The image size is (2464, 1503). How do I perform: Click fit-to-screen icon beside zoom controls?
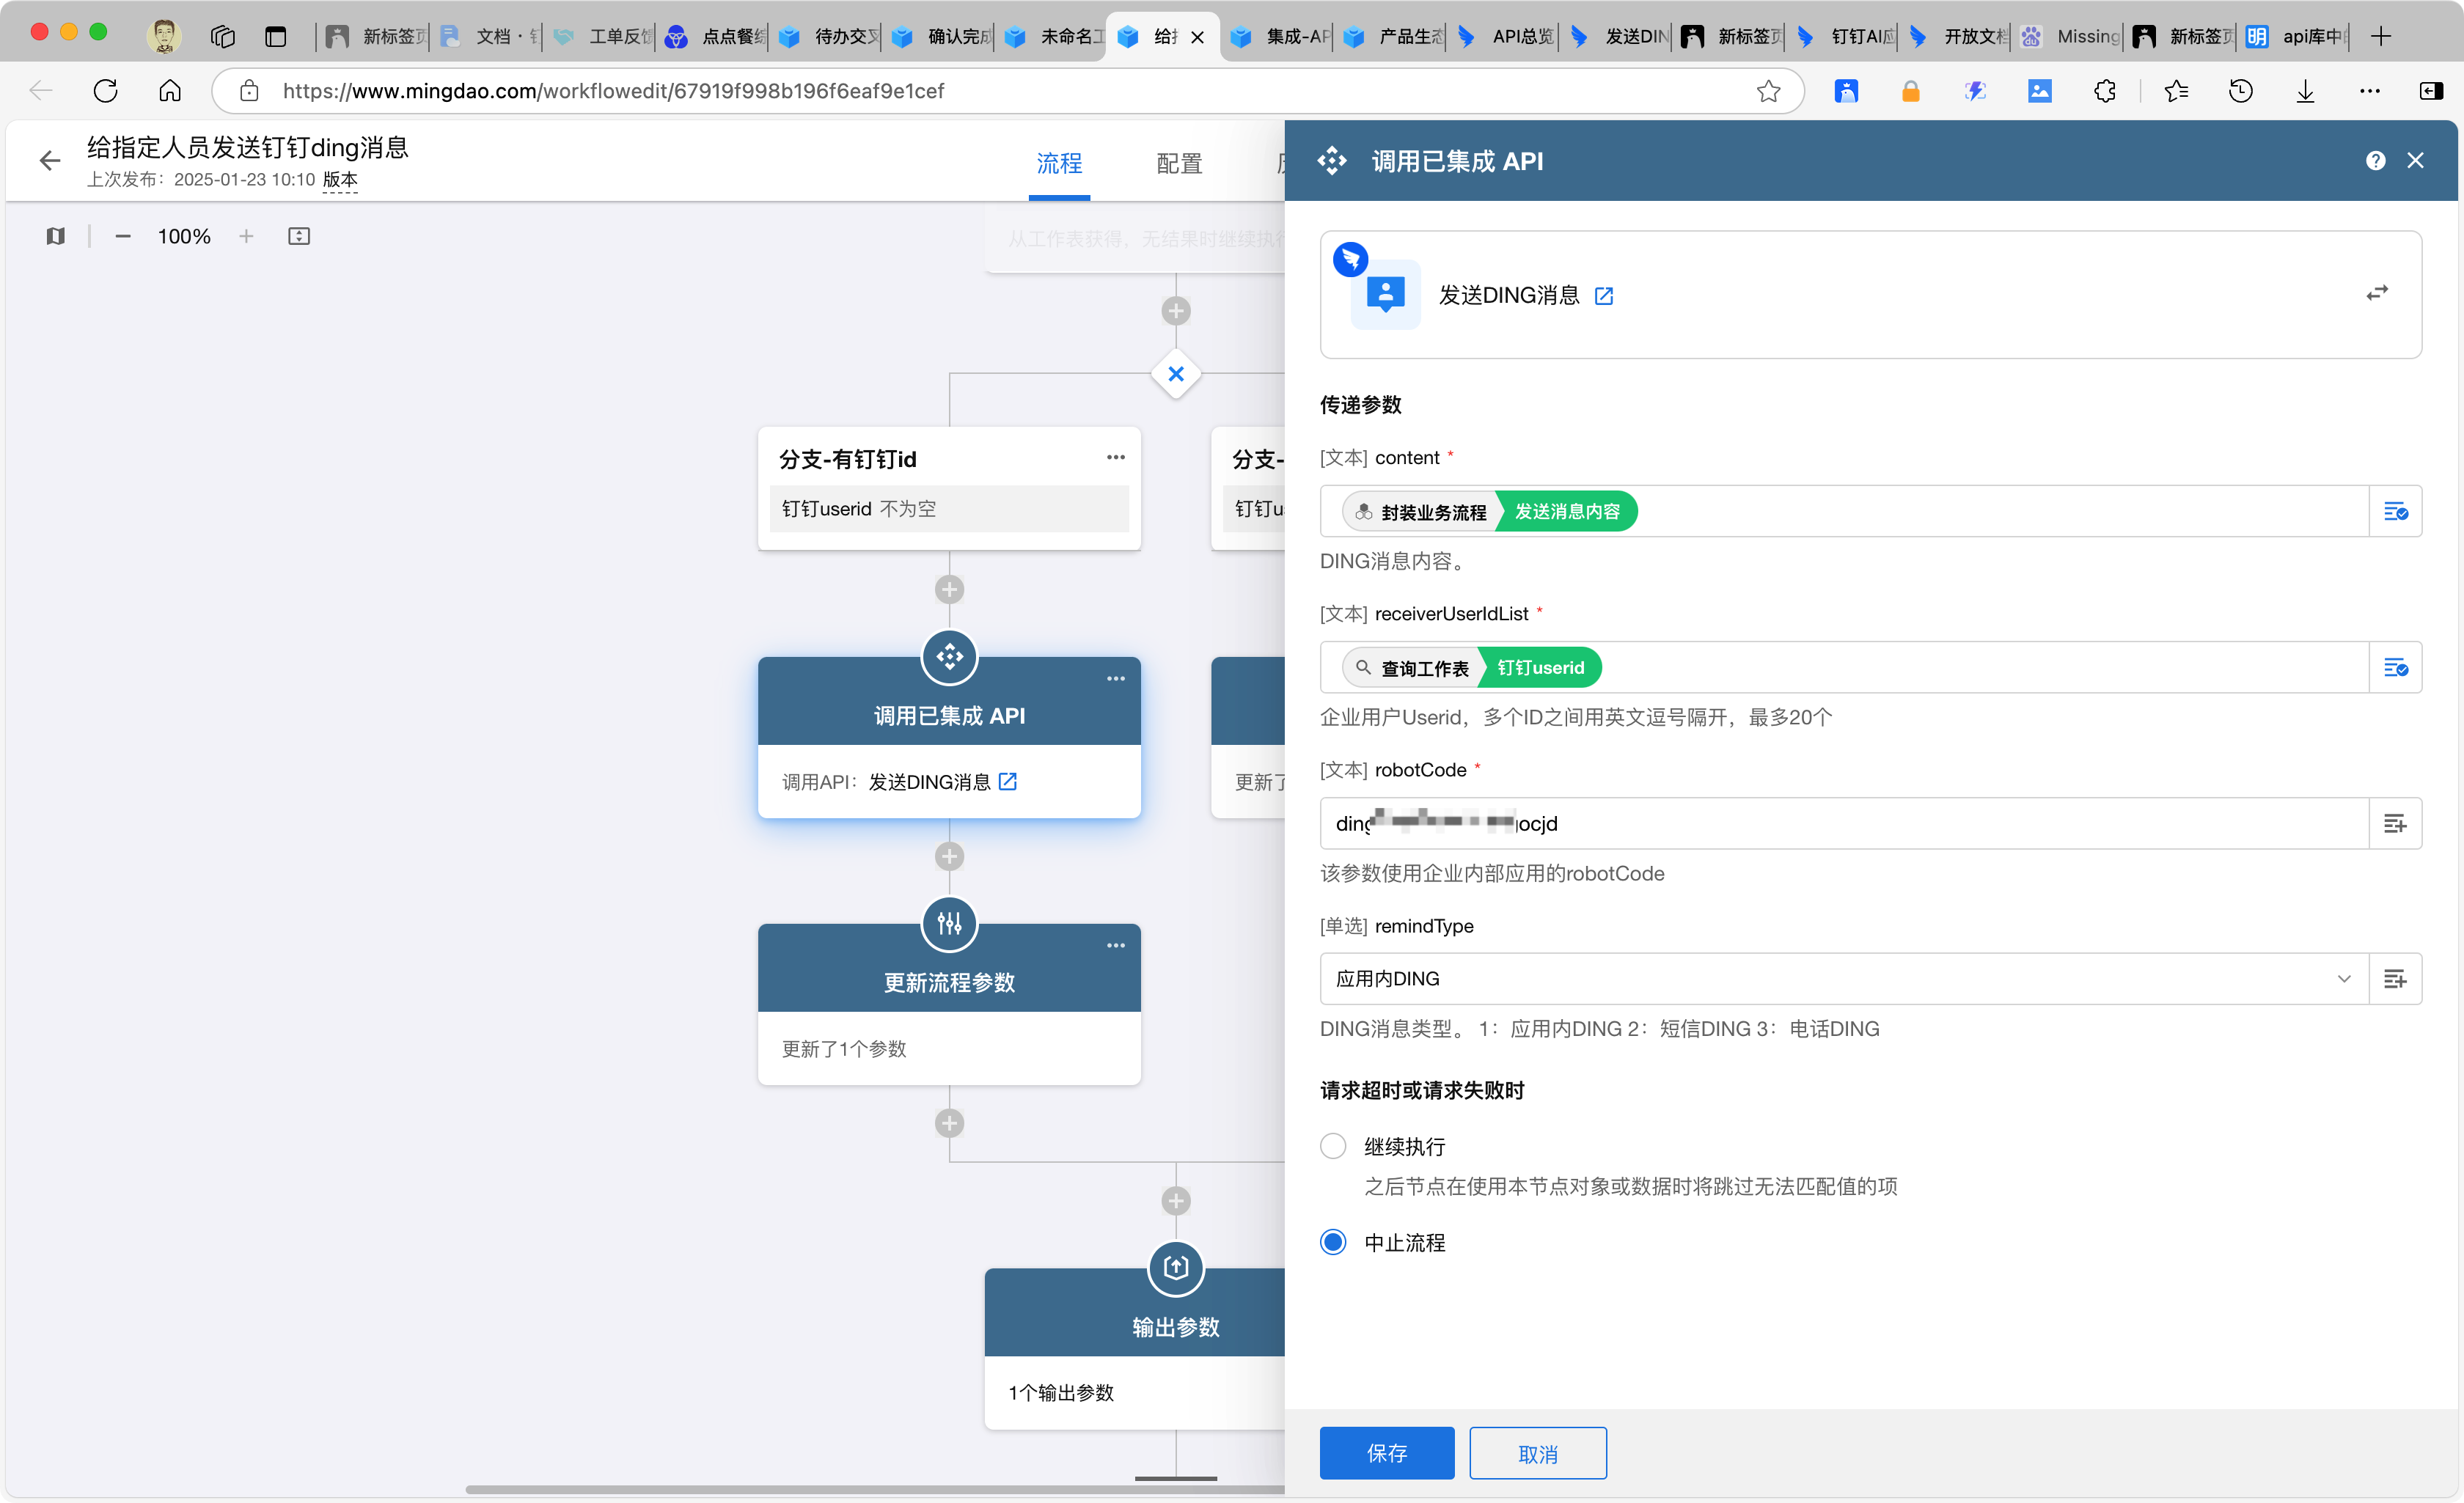299,236
